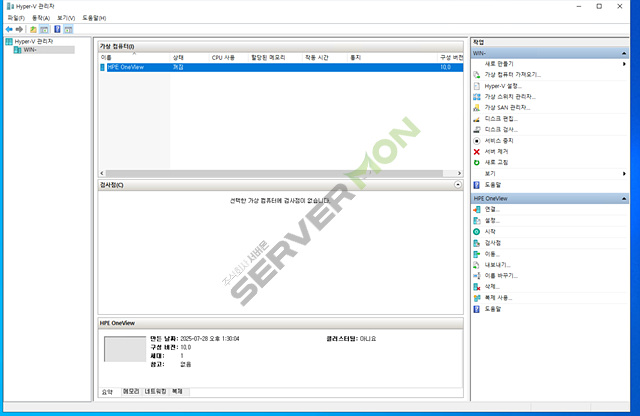Click the Up one level toolbar icon
This screenshot has width=640, height=416.
[x=33, y=29]
